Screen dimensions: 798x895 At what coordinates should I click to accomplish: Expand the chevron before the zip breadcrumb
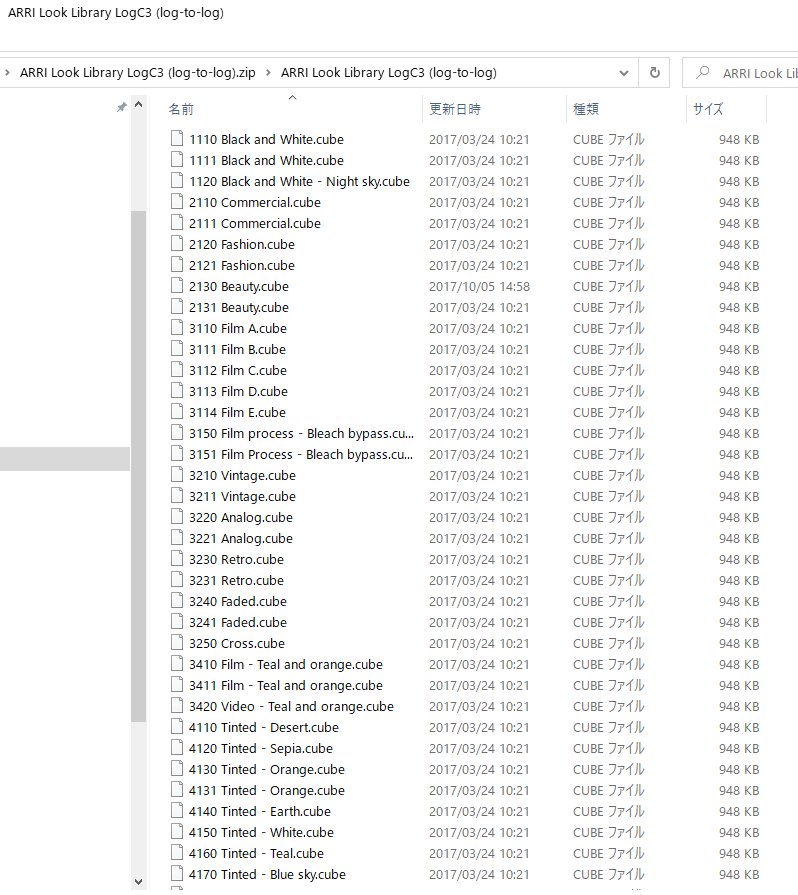(x=7, y=72)
